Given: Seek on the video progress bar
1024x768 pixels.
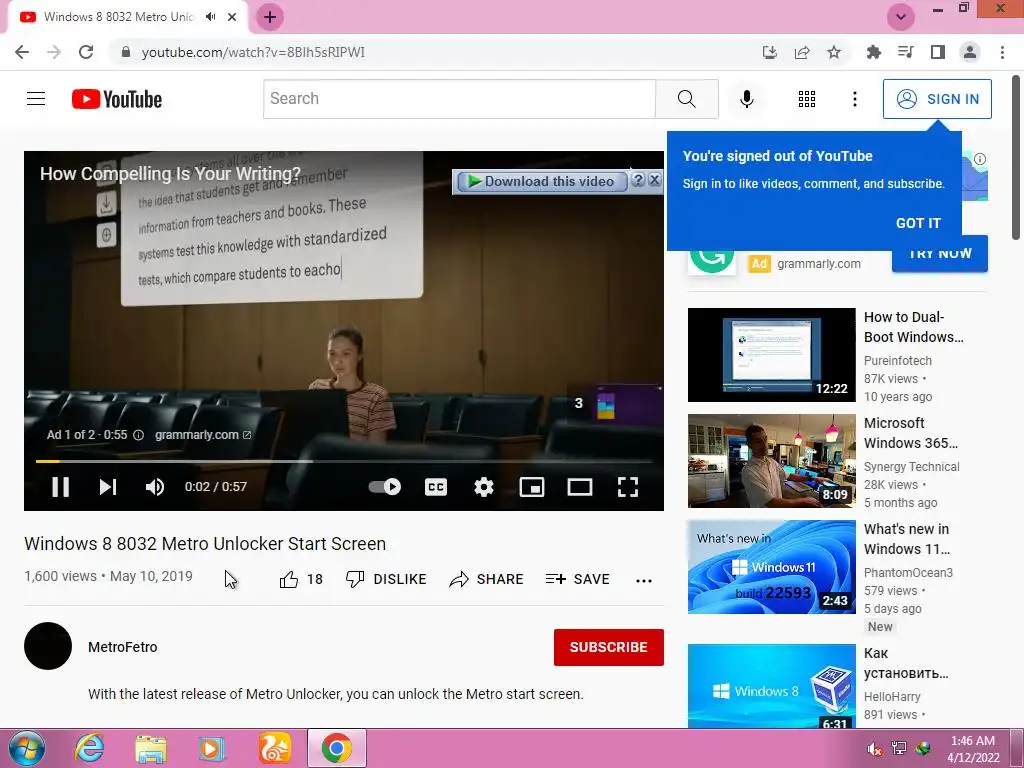Looking at the screenshot, I should (x=344, y=461).
